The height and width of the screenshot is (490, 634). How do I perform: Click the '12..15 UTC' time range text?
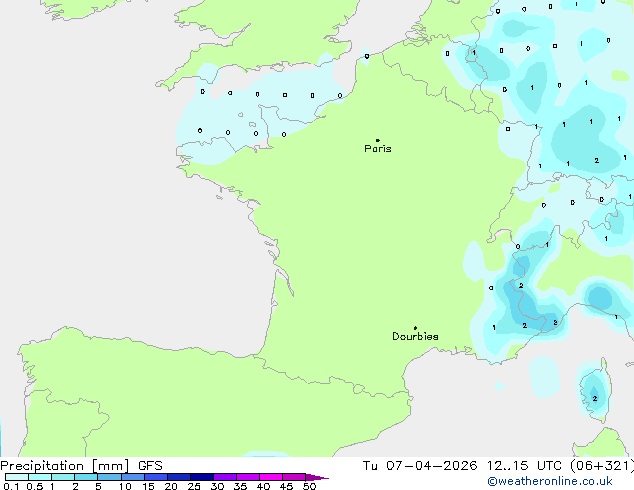pos(524,466)
